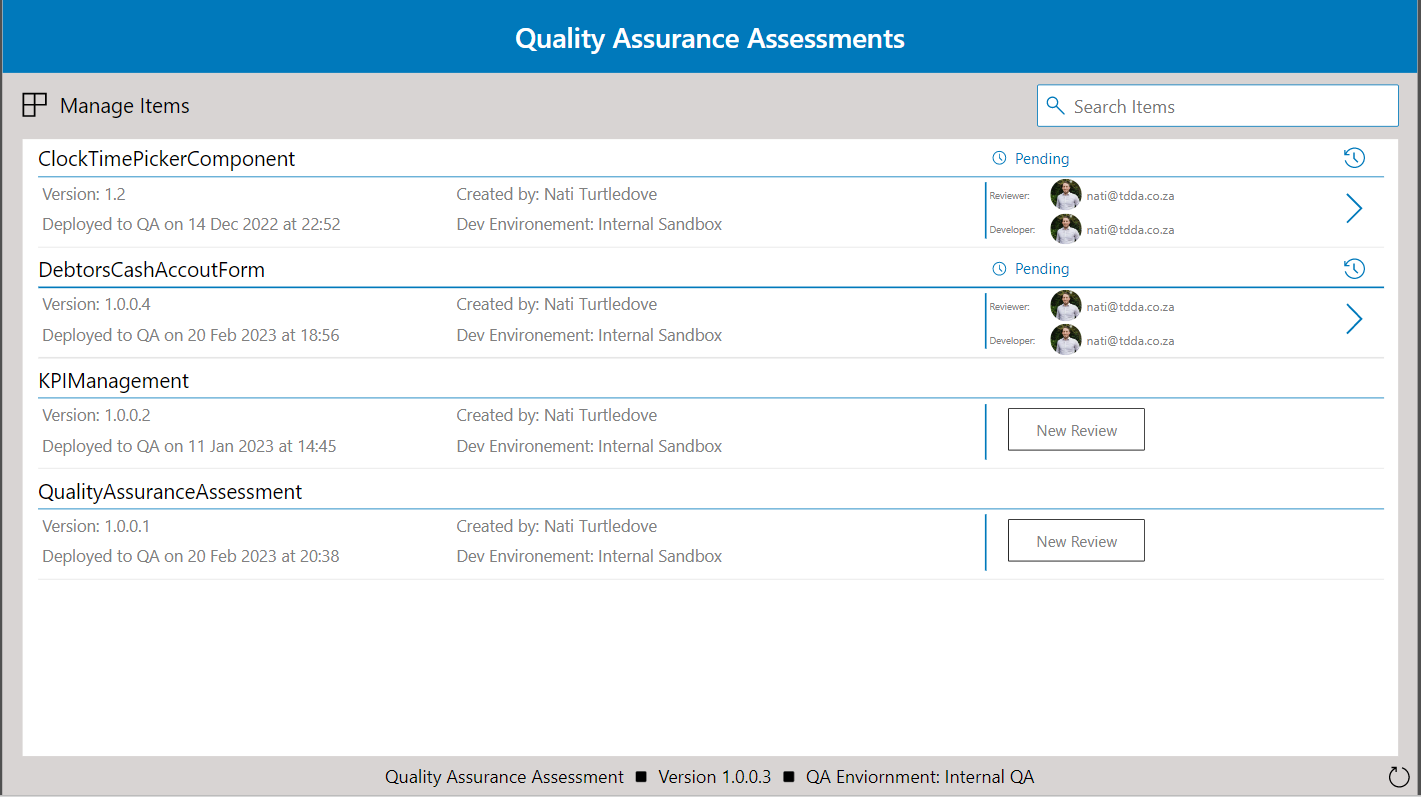Click developer avatar on ClockTimePickerComponent

coord(1066,229)
